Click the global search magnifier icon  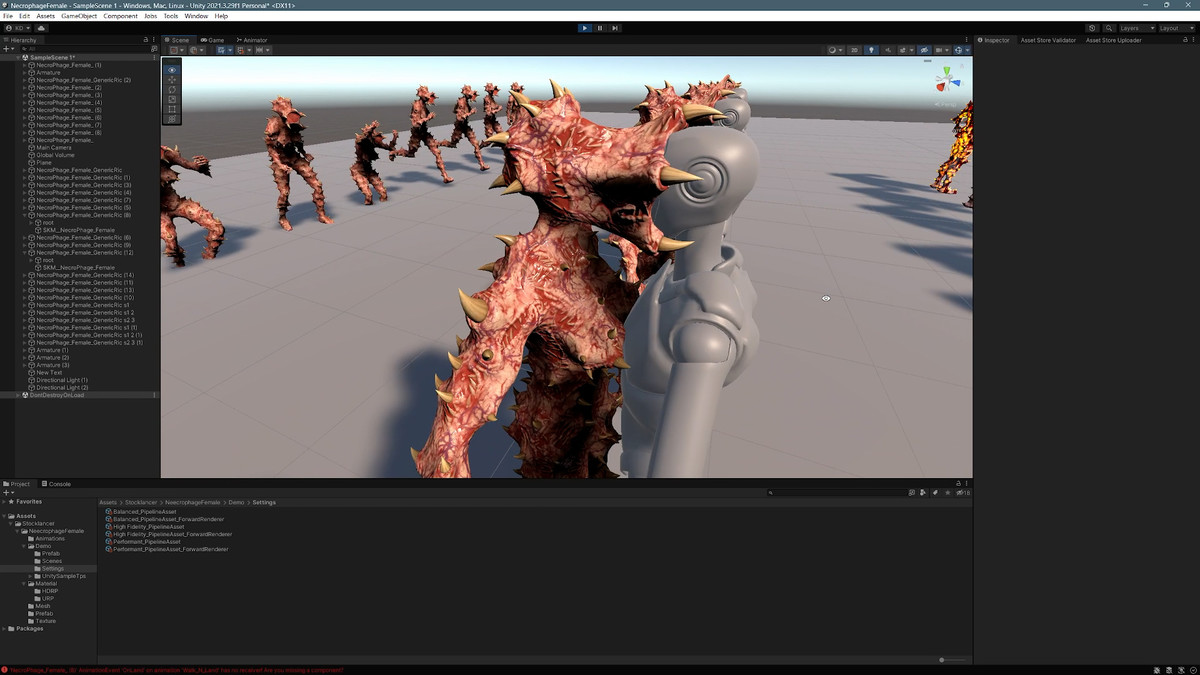(x=1109, y=28)
